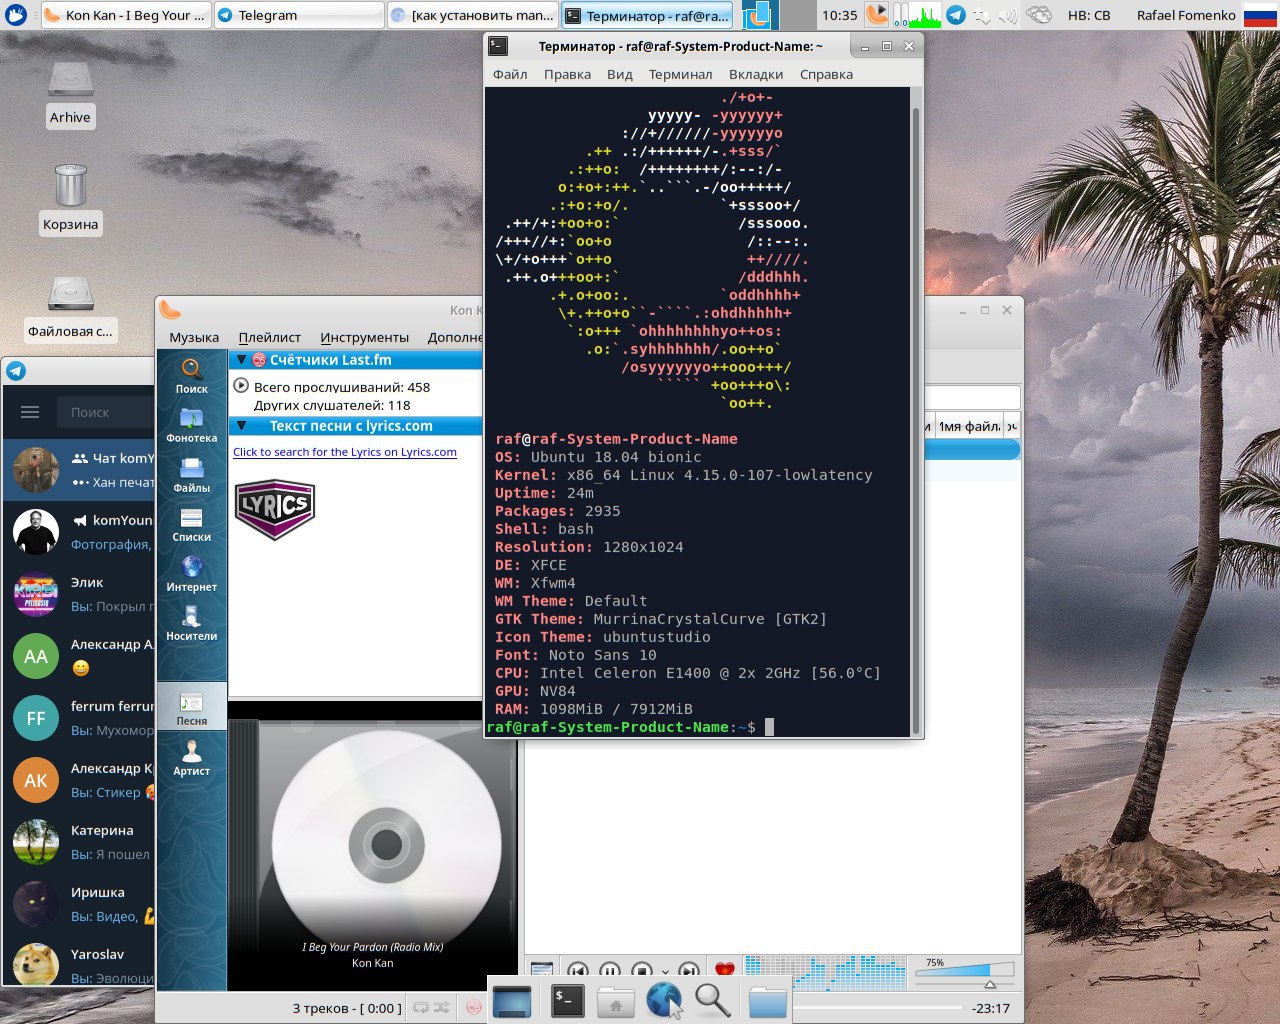This screenshot has width=1280, height=1024.
Task: Click the show desktop icon in dock
Action: click(512, 1000)
